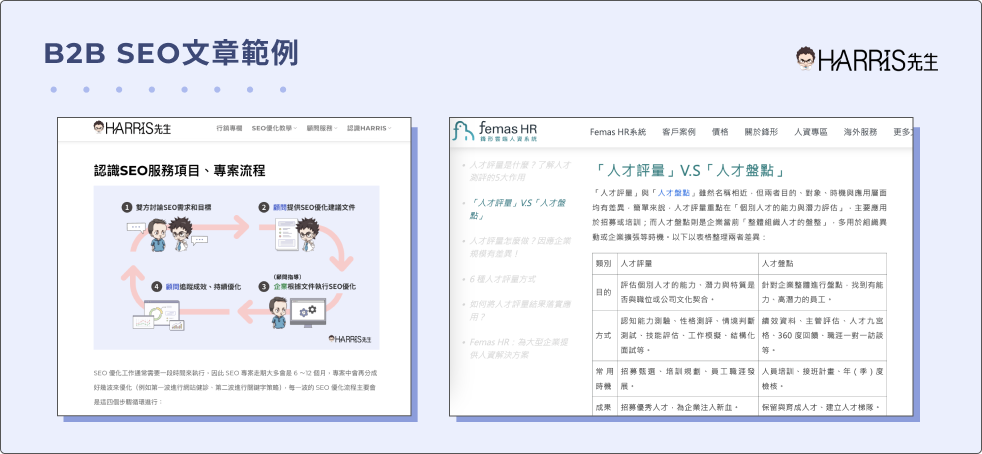The image size is (982, 454).
Task: Click the 常用時機 row label in table
Action: (604, 378)
